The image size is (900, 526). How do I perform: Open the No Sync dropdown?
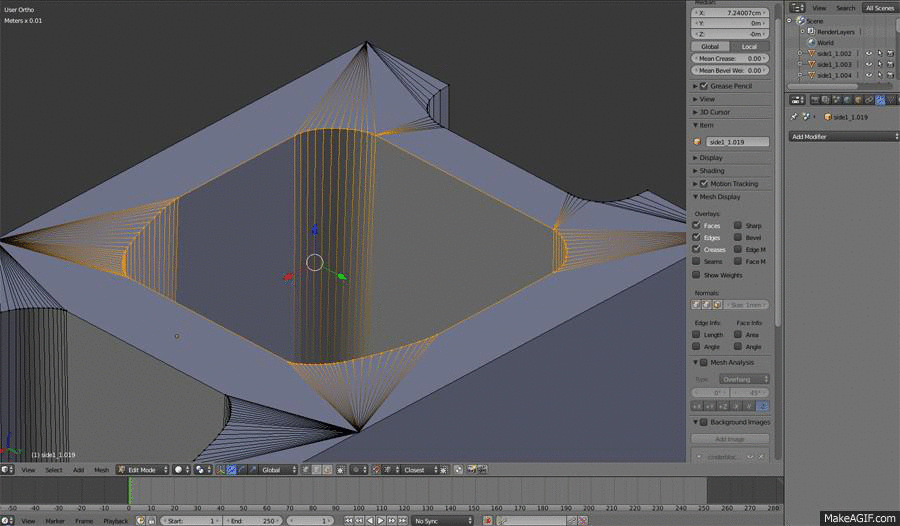(442, 520)
